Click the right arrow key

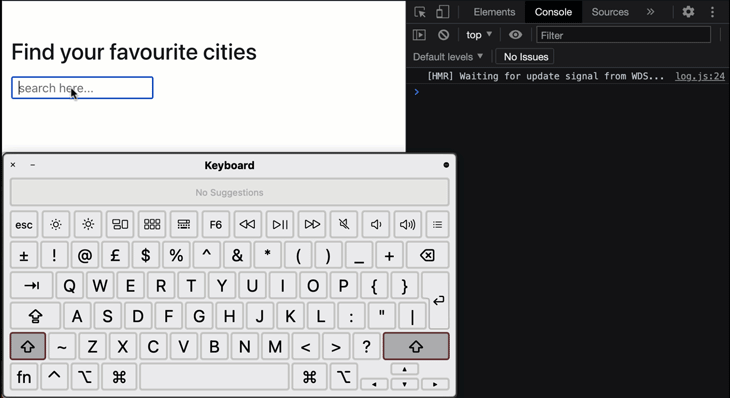click(x=435, y=384)
